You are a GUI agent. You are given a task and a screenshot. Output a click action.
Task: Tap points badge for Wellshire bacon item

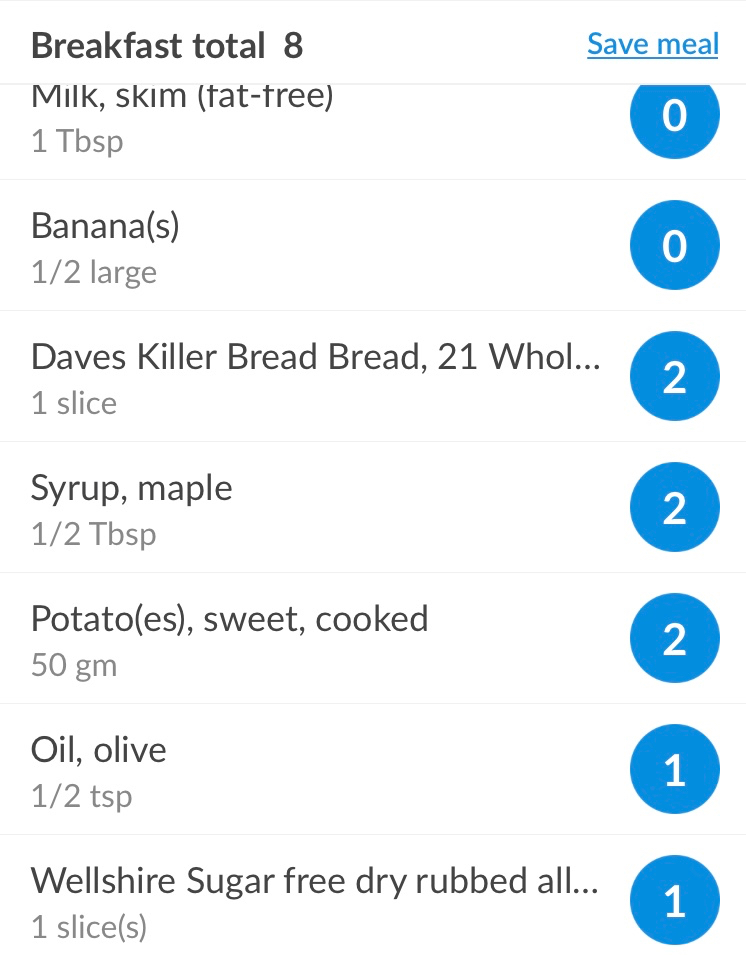675,900
